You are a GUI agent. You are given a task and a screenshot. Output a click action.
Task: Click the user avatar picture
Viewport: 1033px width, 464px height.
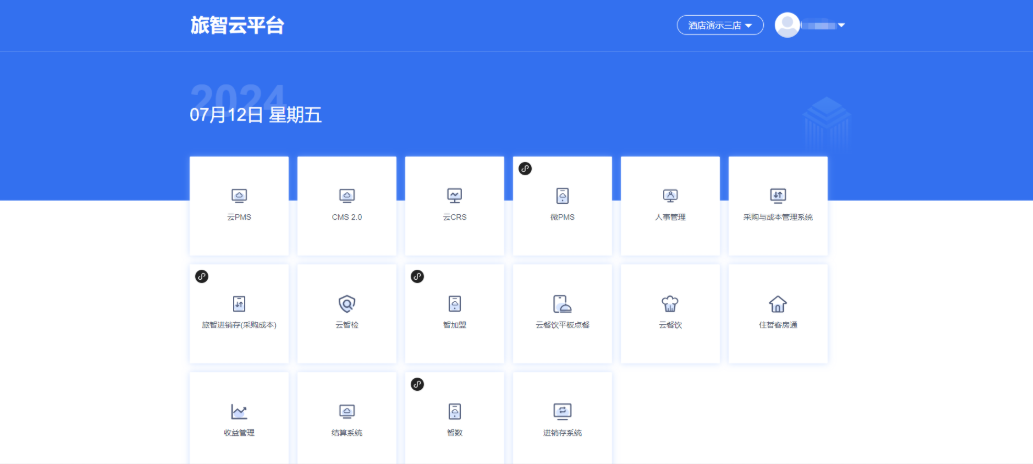click(x=787, y=25)
